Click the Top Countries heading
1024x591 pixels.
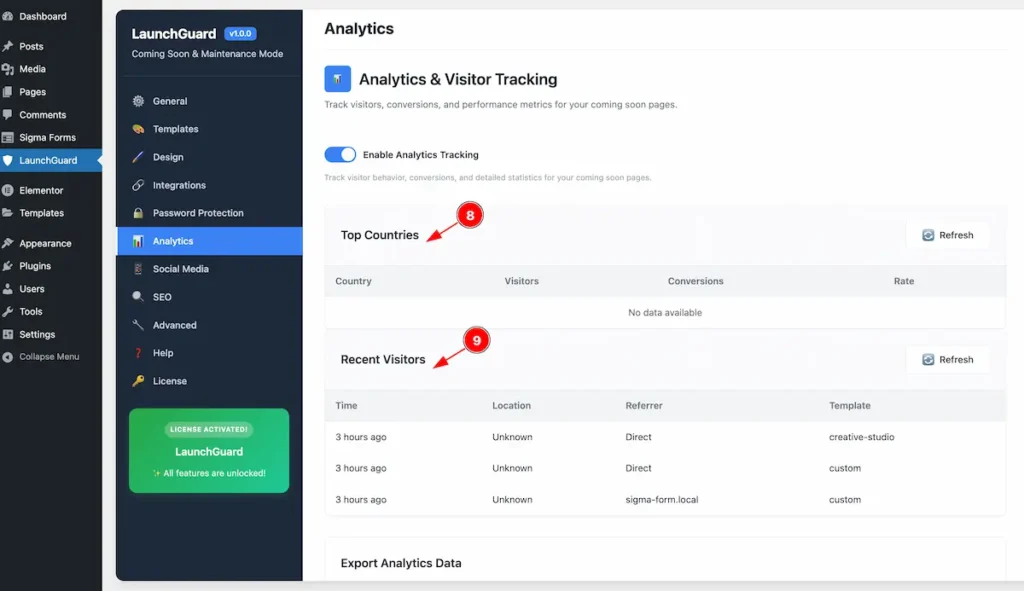pos(379,235)
